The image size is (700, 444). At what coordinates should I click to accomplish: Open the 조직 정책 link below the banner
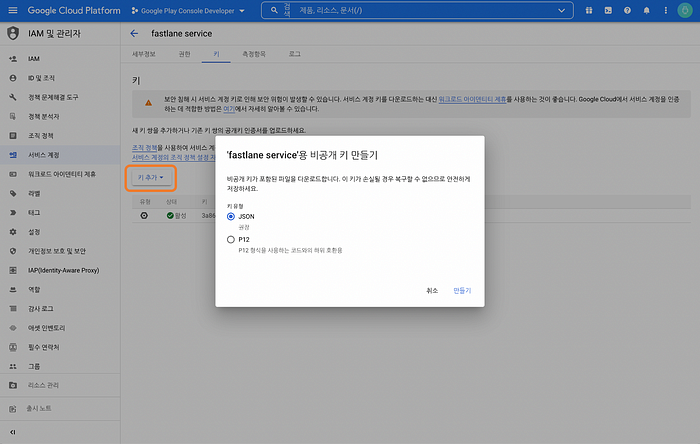[144, 148]
